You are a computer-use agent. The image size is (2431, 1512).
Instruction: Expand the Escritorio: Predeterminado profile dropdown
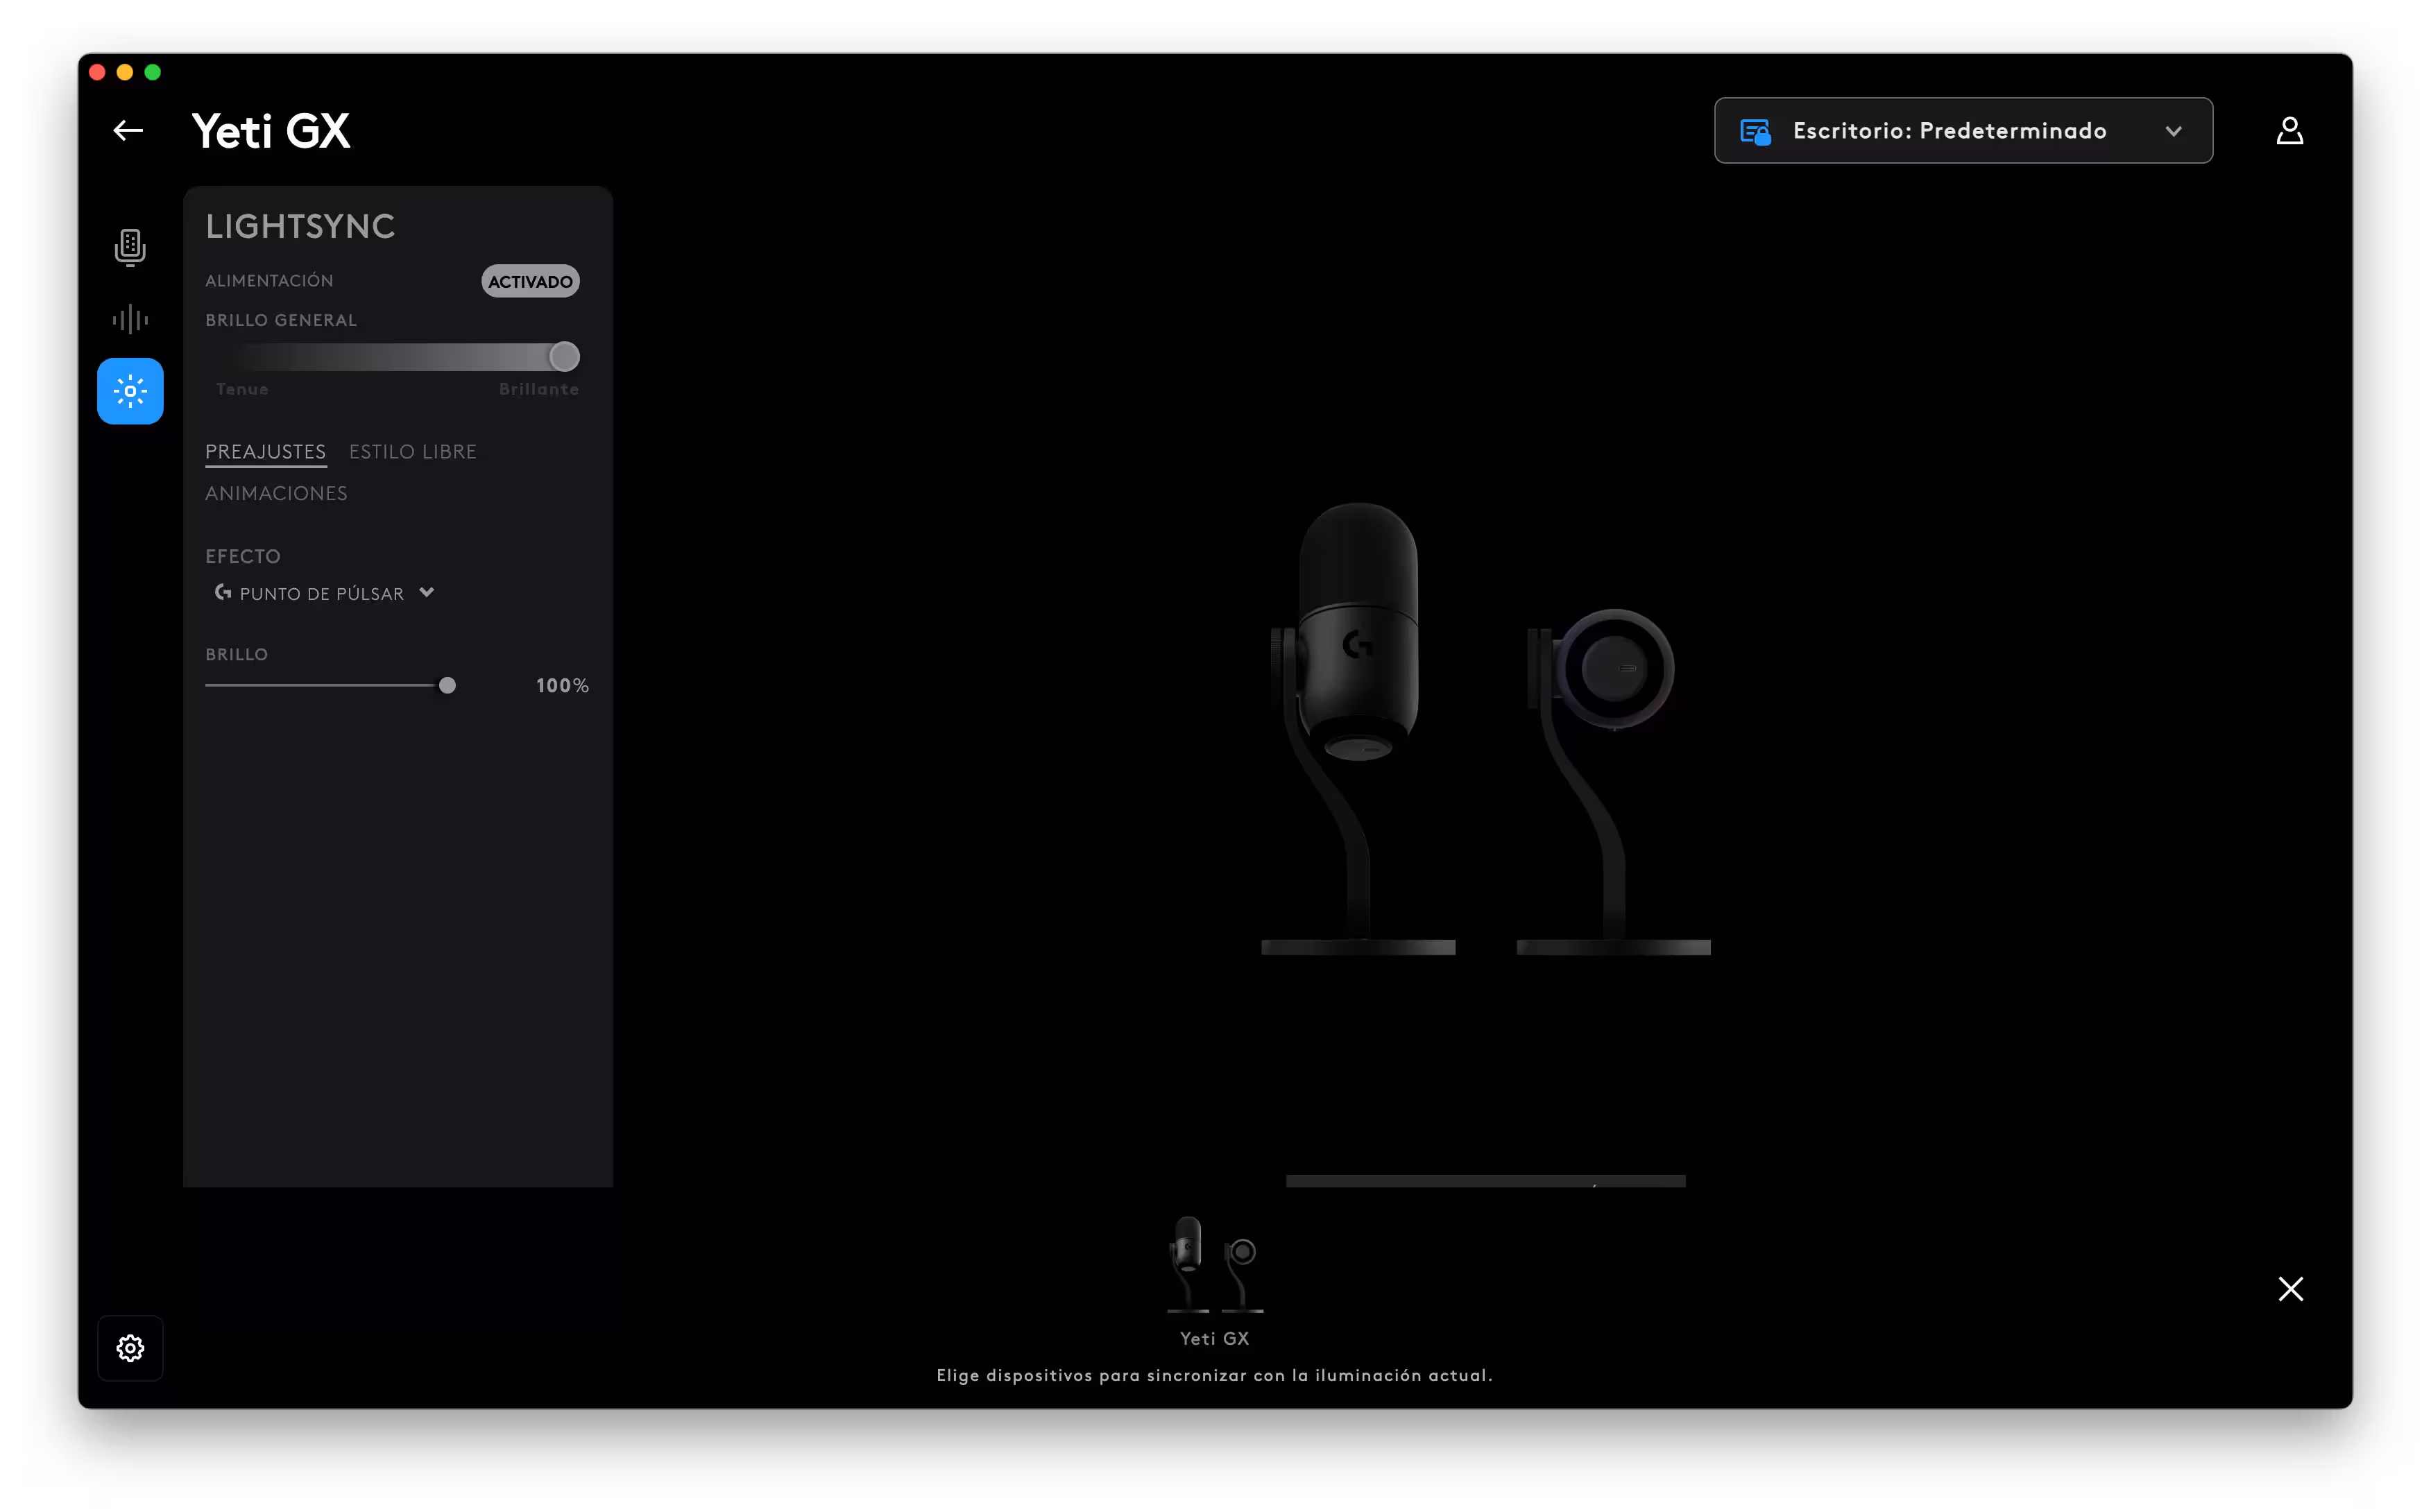pyautogui.click(x=1963, y=131)
